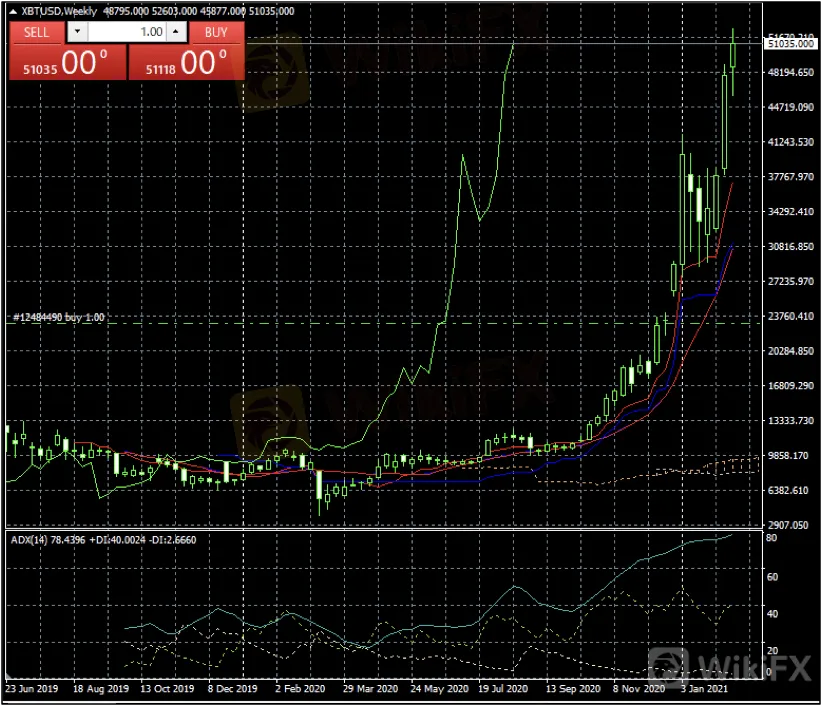Click the 23 Jun 2019 date label
This screenshot has height=706, width=822.
pos(31,688)
